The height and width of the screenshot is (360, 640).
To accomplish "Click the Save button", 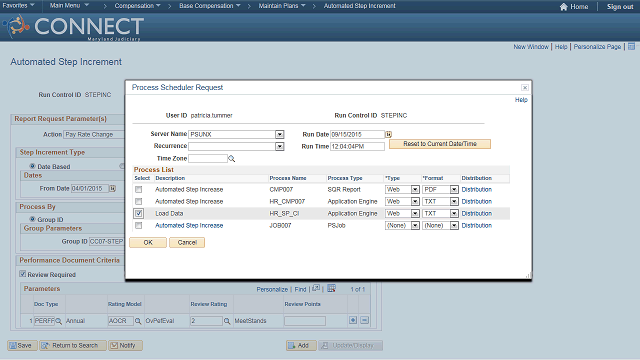I will [x=22, y=345].
